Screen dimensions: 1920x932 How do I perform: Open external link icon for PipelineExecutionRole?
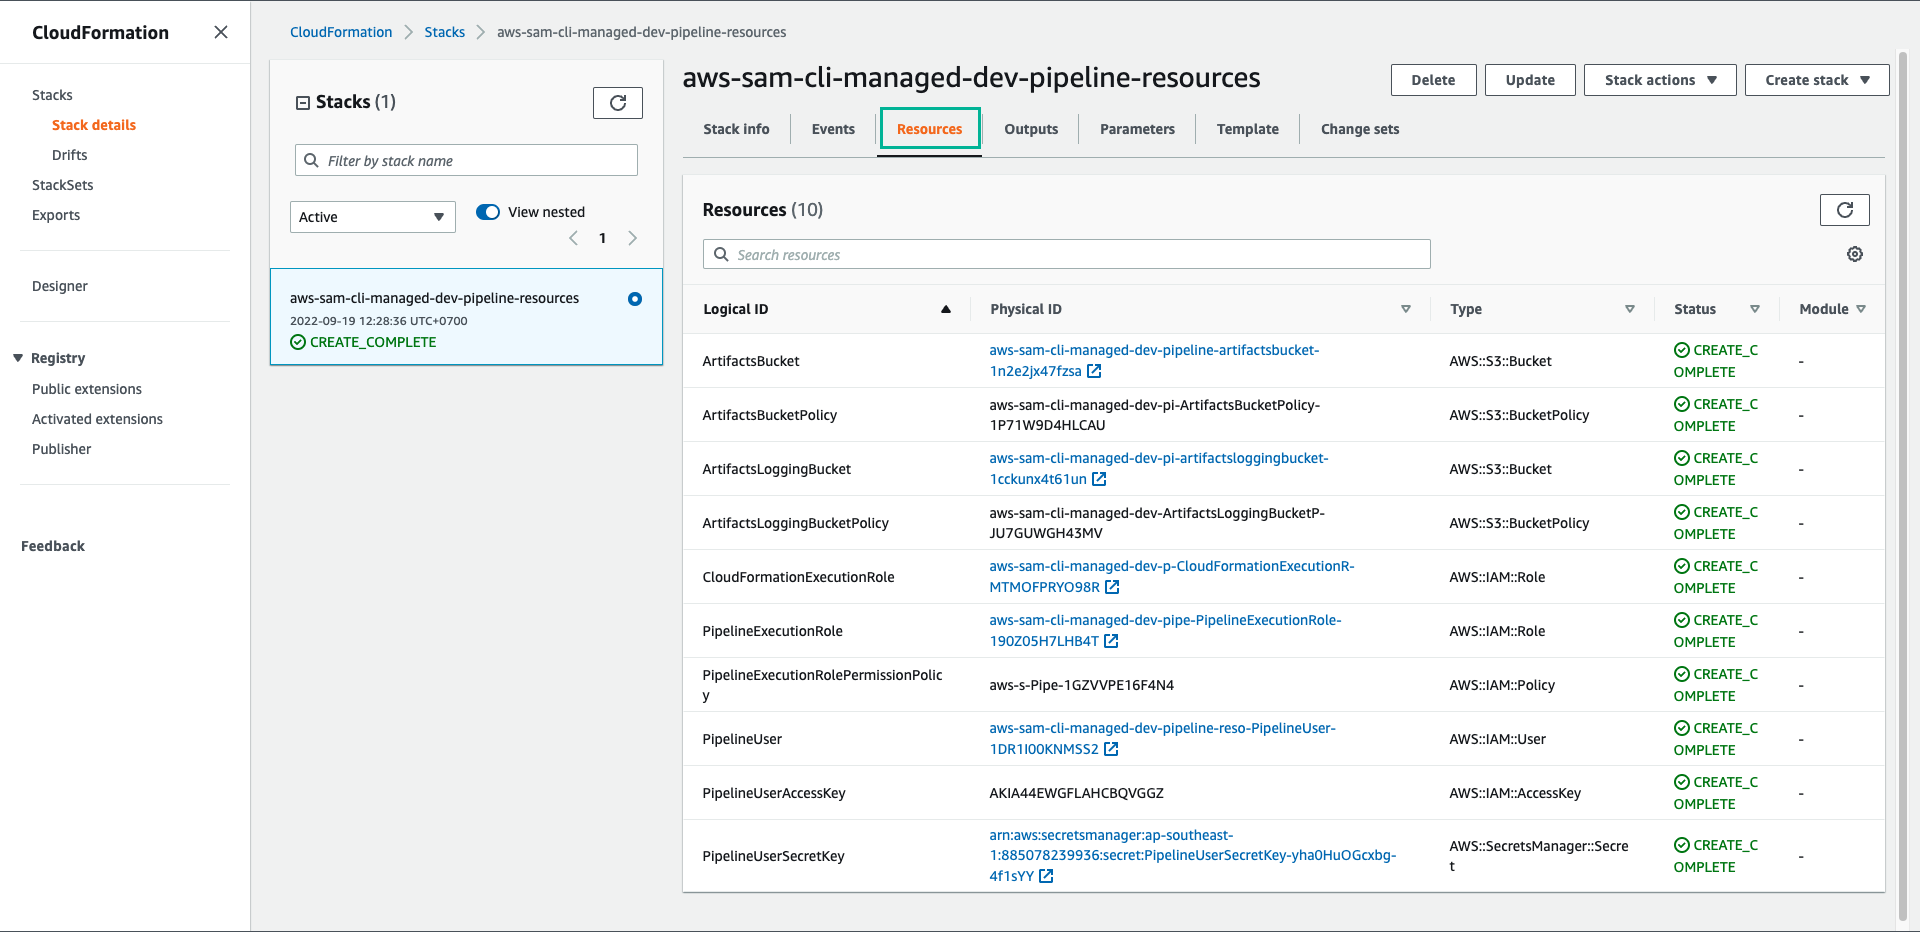click(1111, 641)
